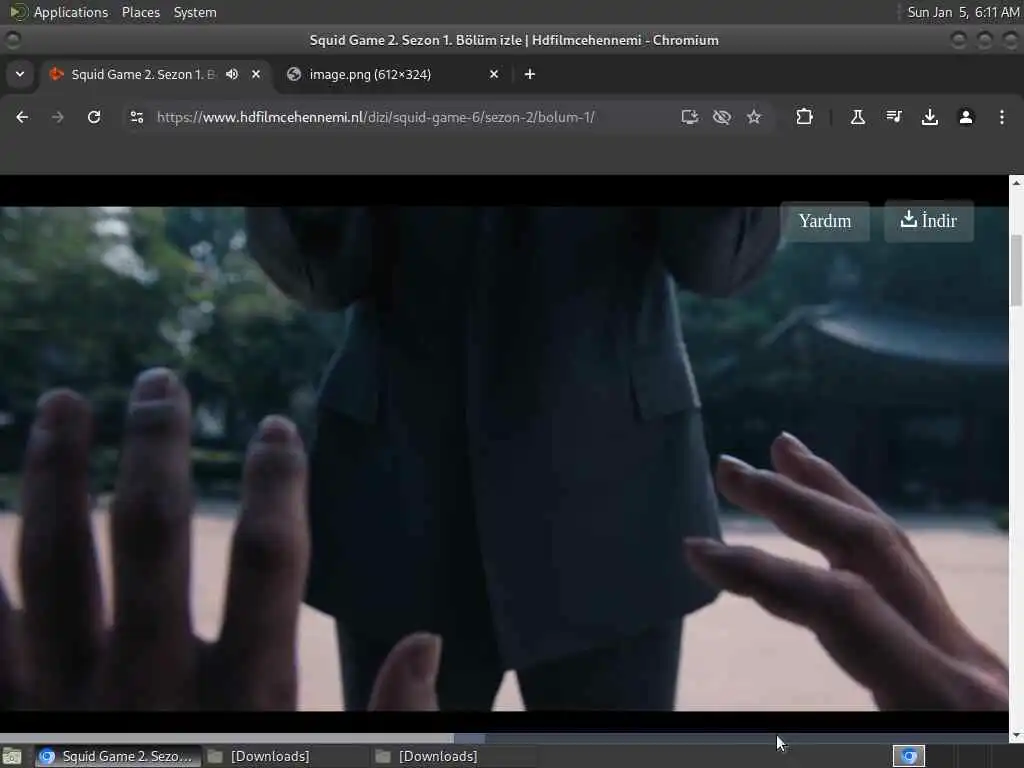Mute the Squid Game tab audio
Image resolution: width=1024 pixels, height=768 pixels.
click(x=232, y=74)
